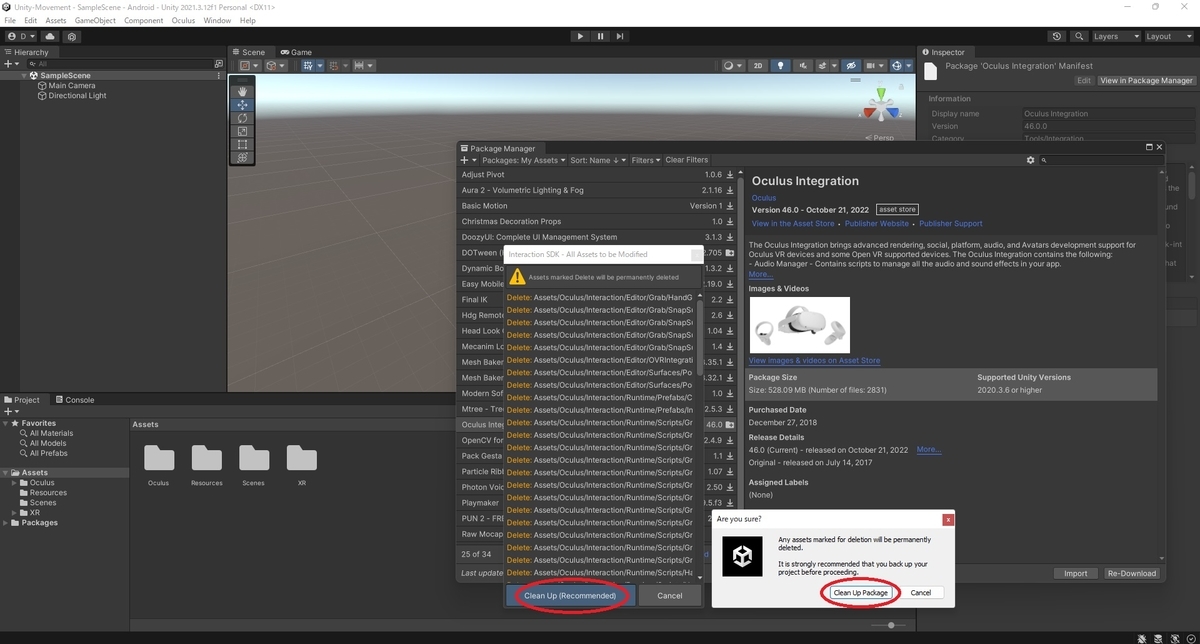Click the Step forward button
Screen dimensions: 1200x644
[x=620, y=36]
